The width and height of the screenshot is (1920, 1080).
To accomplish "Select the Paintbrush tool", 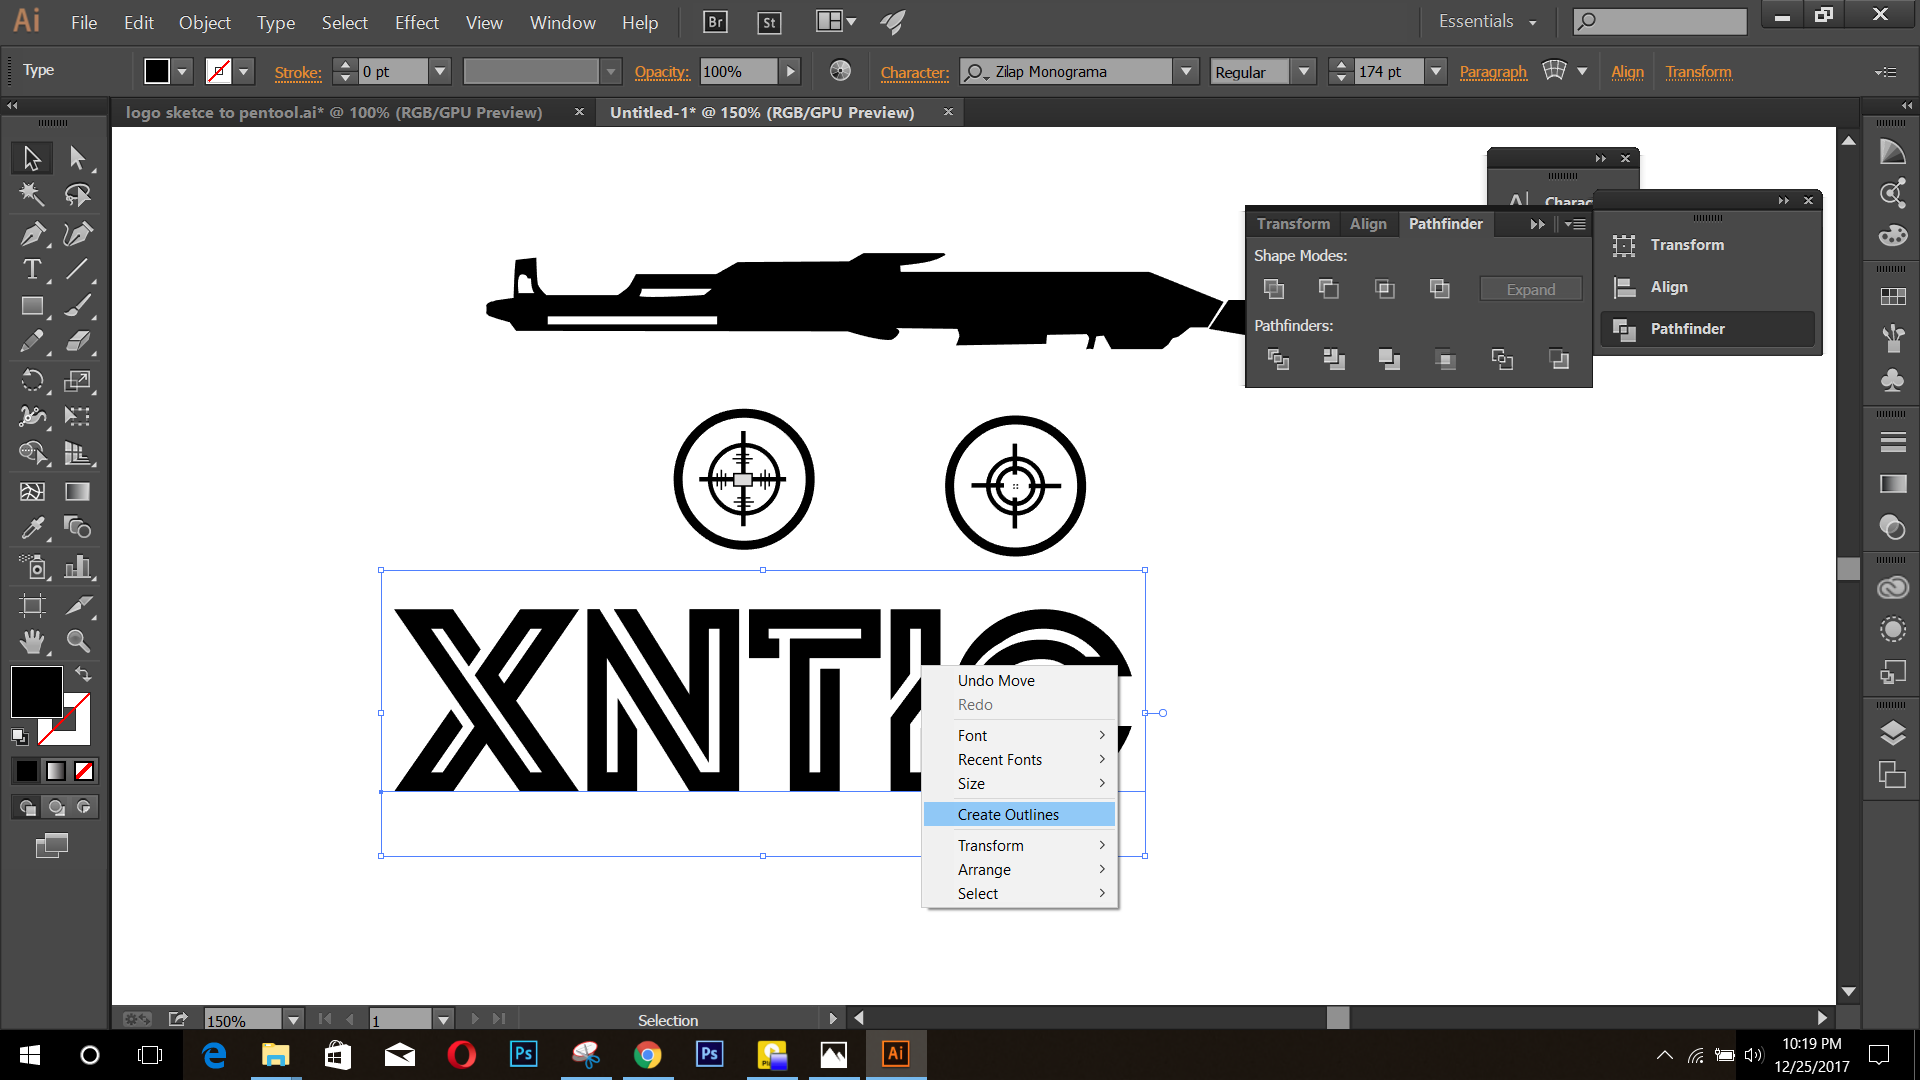I will [77, 306].
